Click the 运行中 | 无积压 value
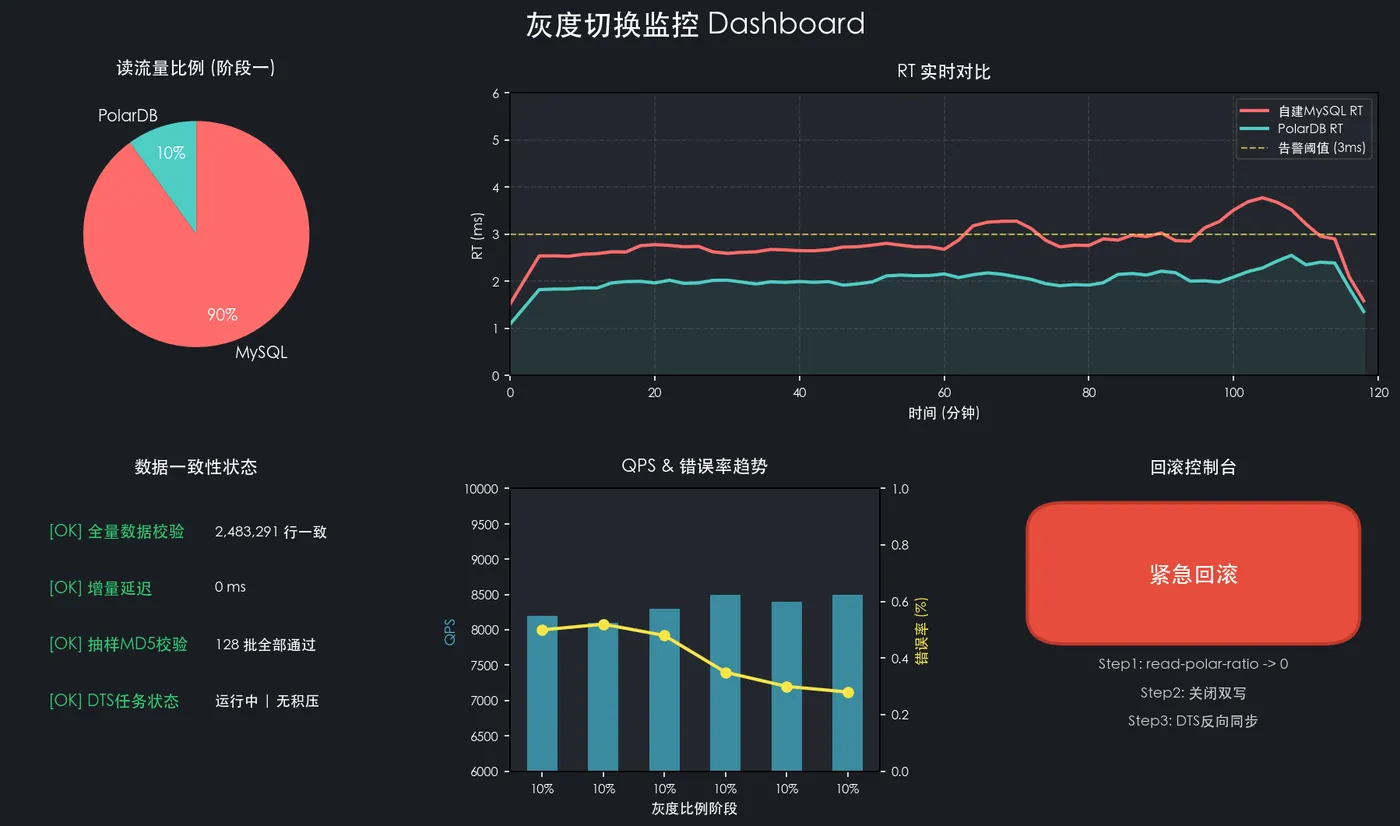1400x826 pixels. pyautogui.click(x=267, y=701)
